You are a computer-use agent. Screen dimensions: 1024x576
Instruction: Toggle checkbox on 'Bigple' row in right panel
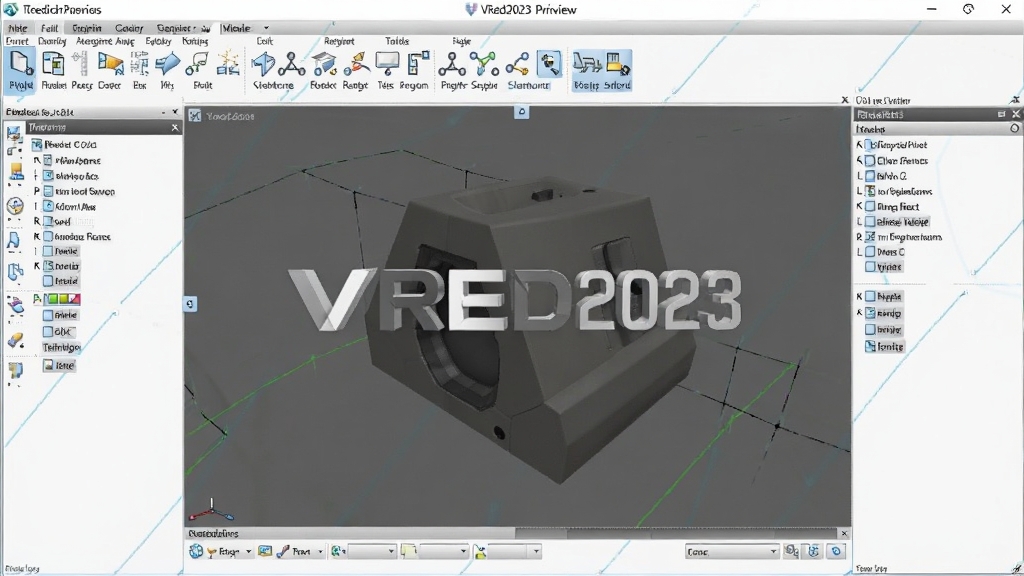tap(870, 296)
